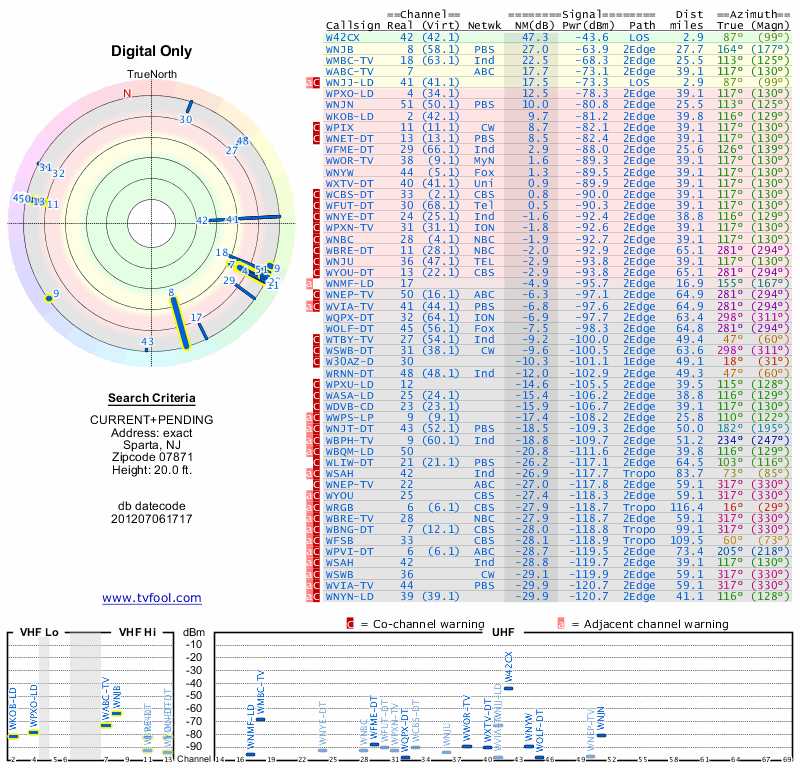Click the pink adjacent channel legend icon
800x768 pixels.
(561, 624)
